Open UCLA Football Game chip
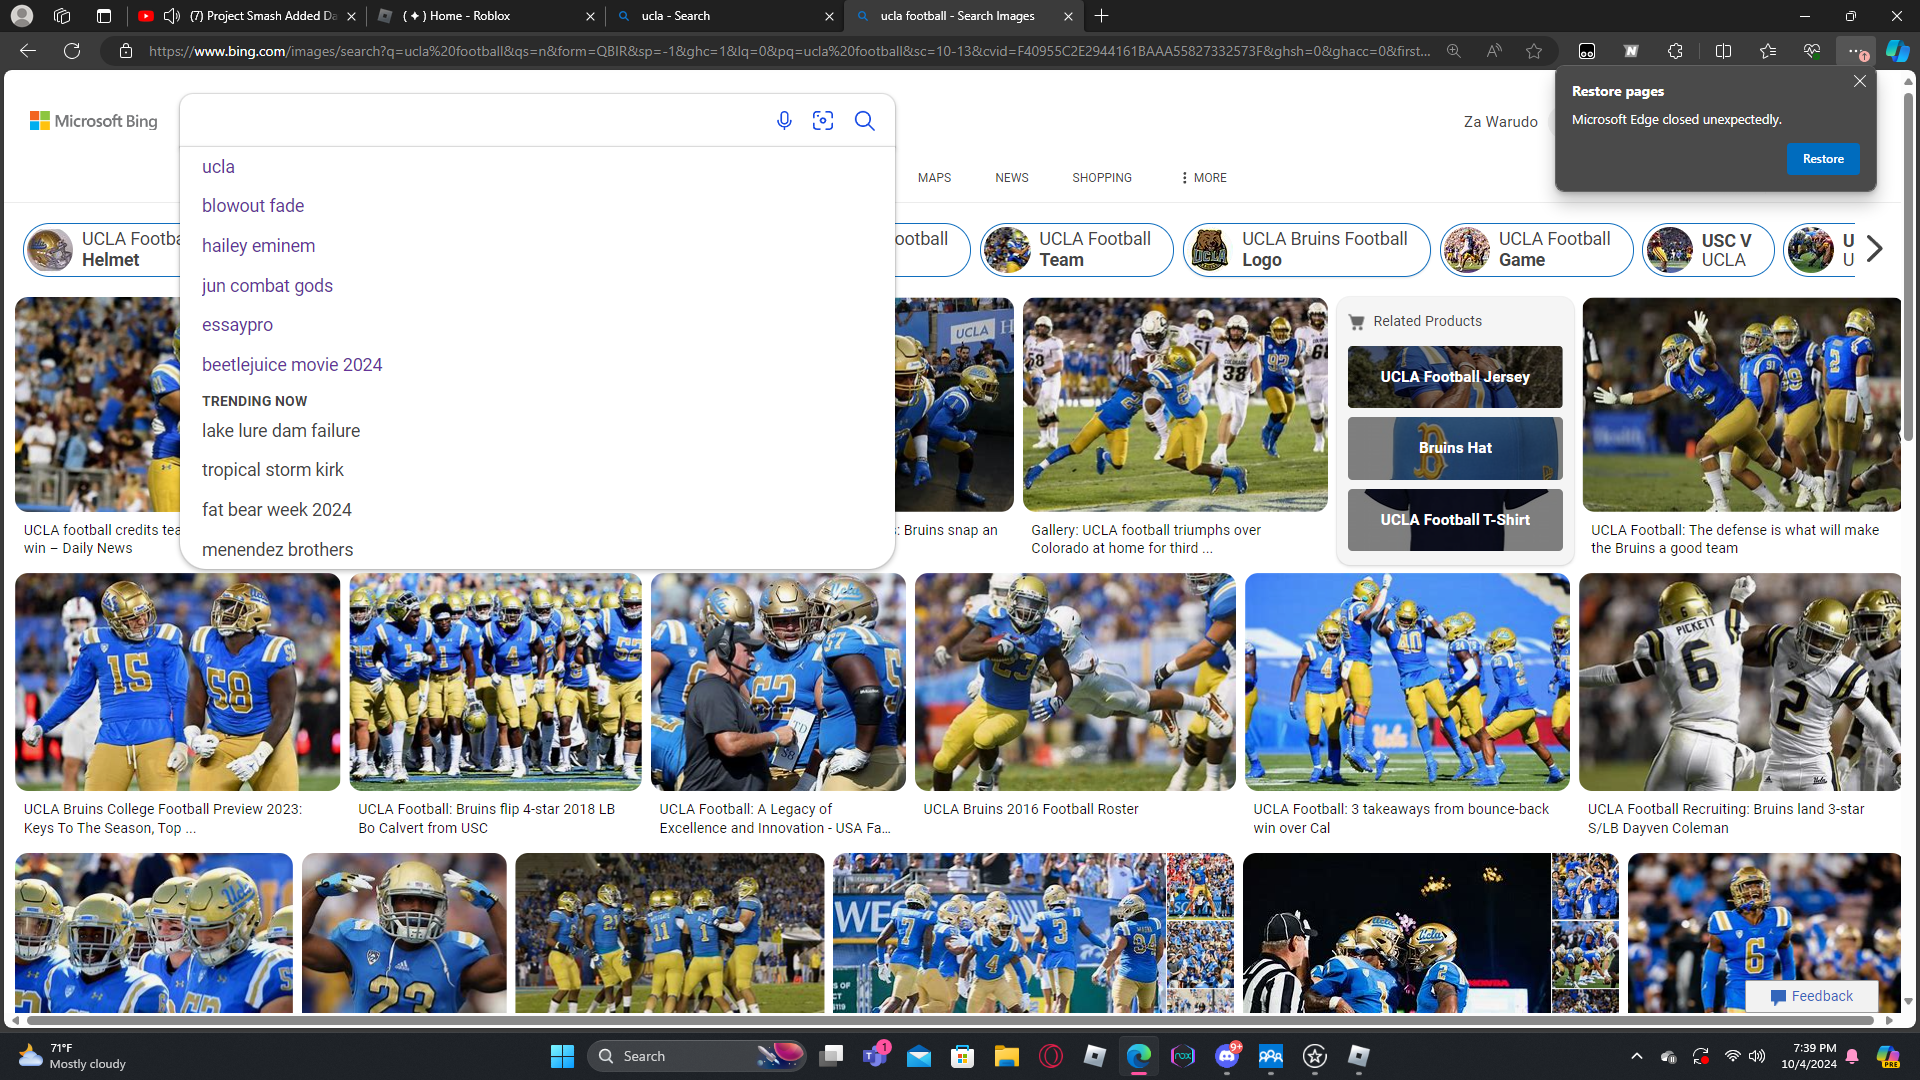The height and width of the screenshot is (1080, 1920). (x=1536, y=249)
